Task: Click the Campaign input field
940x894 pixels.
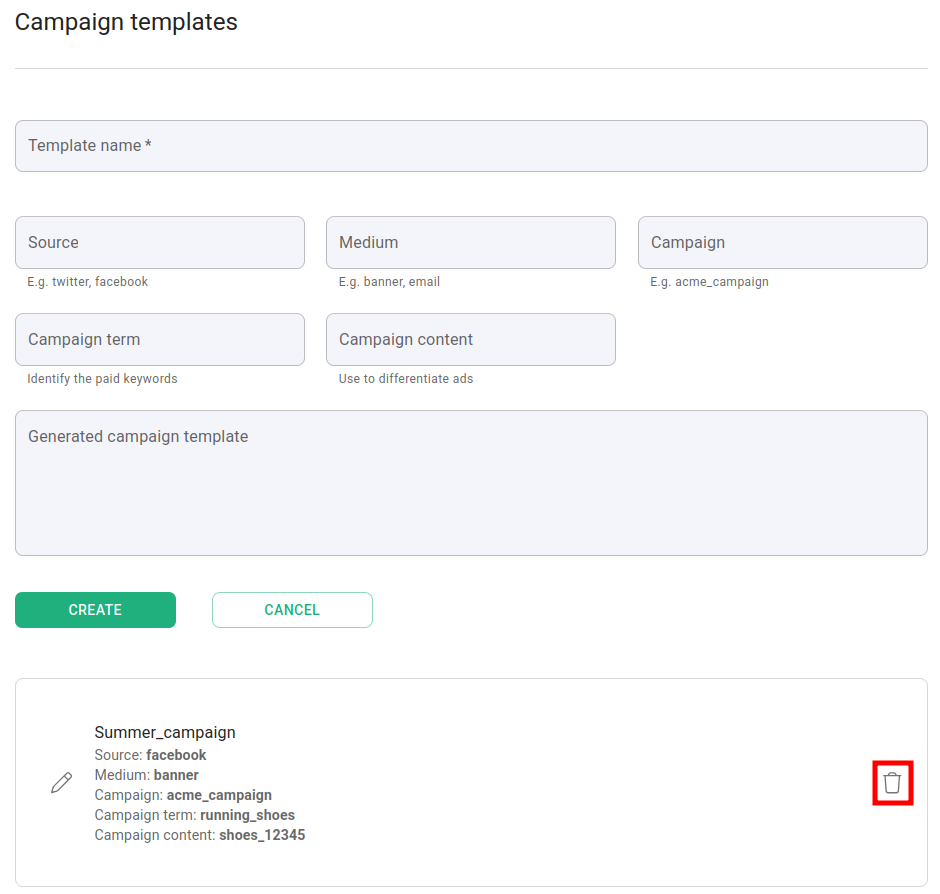Action: (782, 243)
